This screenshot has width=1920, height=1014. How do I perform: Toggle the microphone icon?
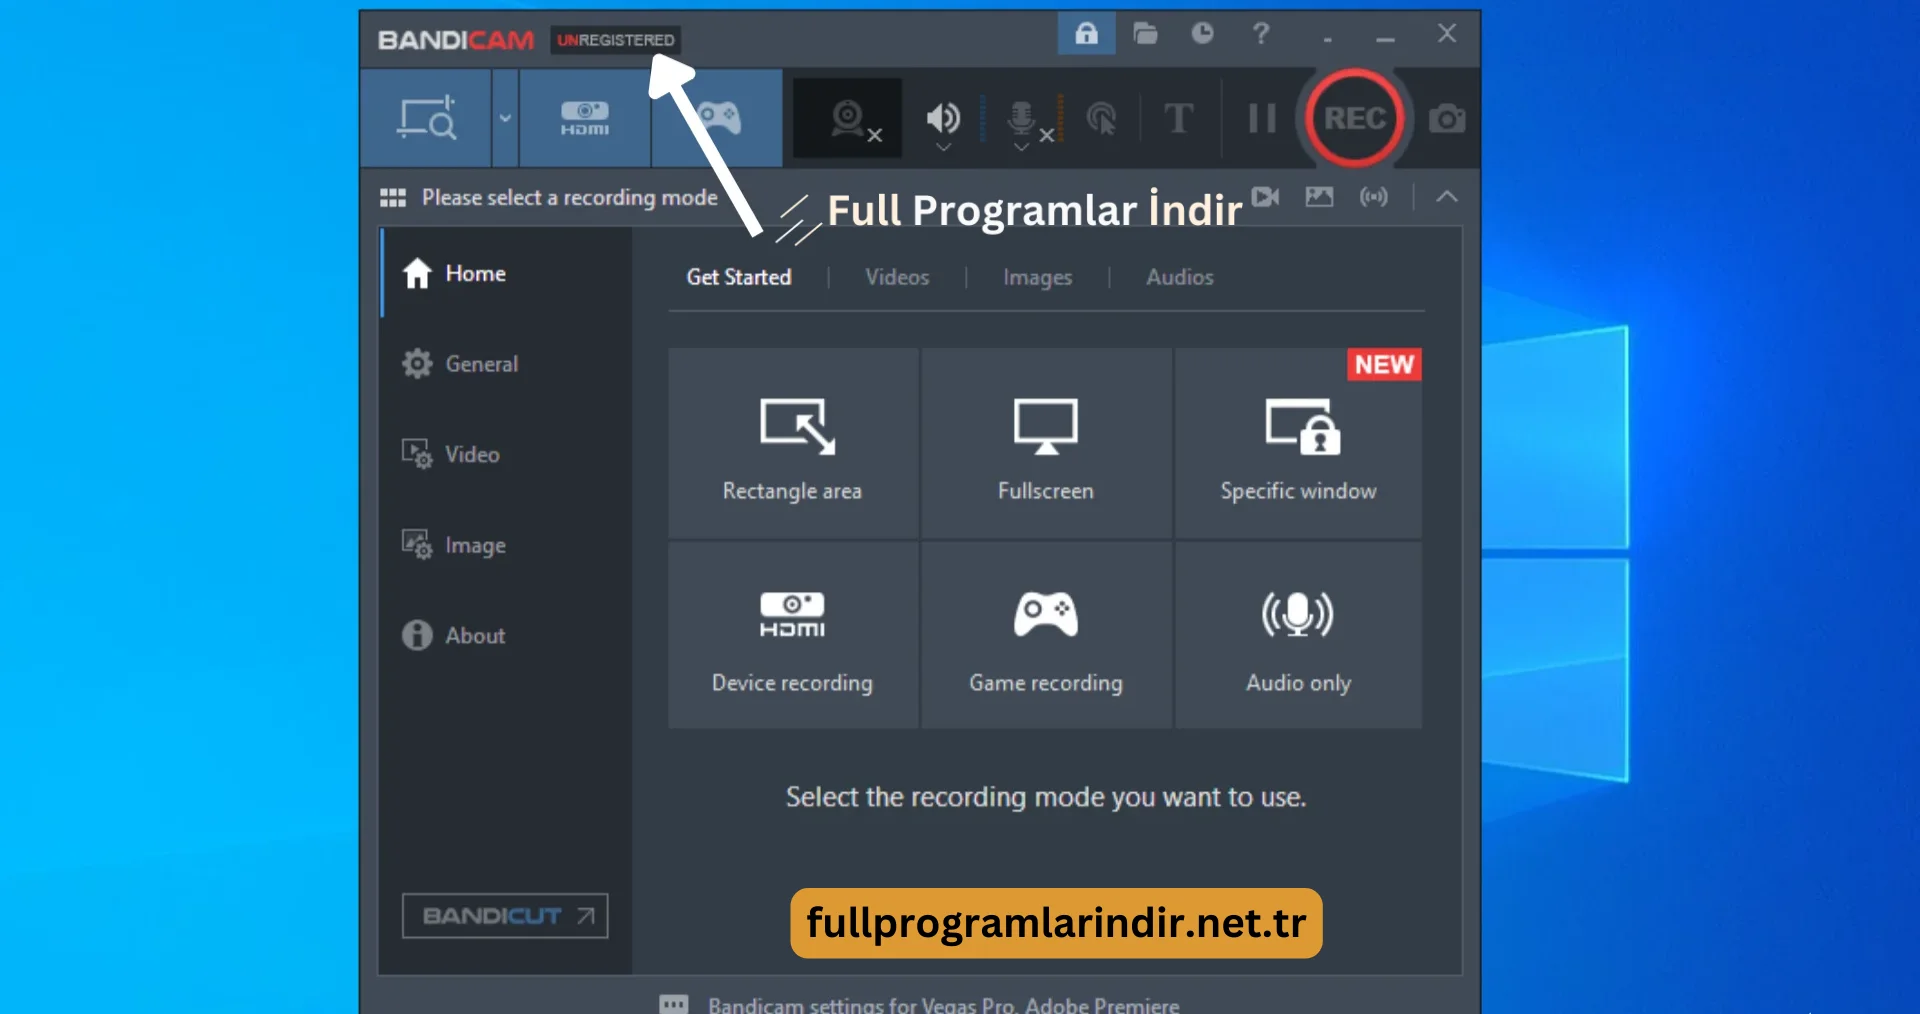[1021, 117]
